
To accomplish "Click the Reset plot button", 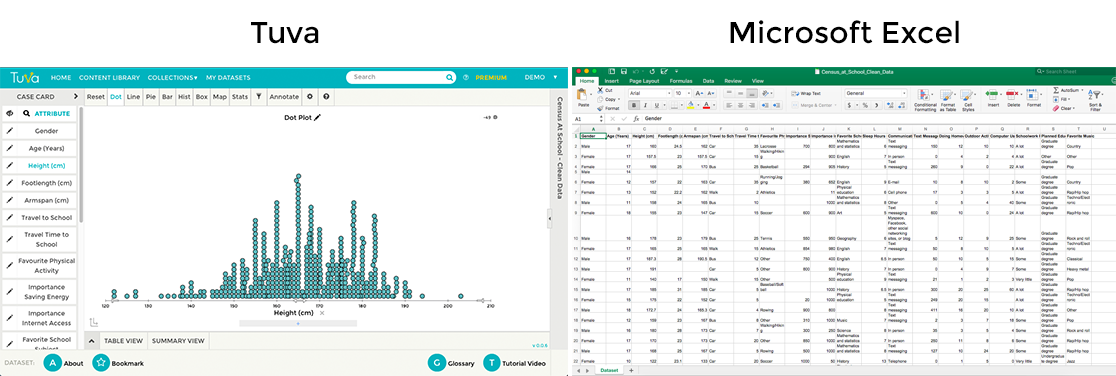I will point(96,96).
